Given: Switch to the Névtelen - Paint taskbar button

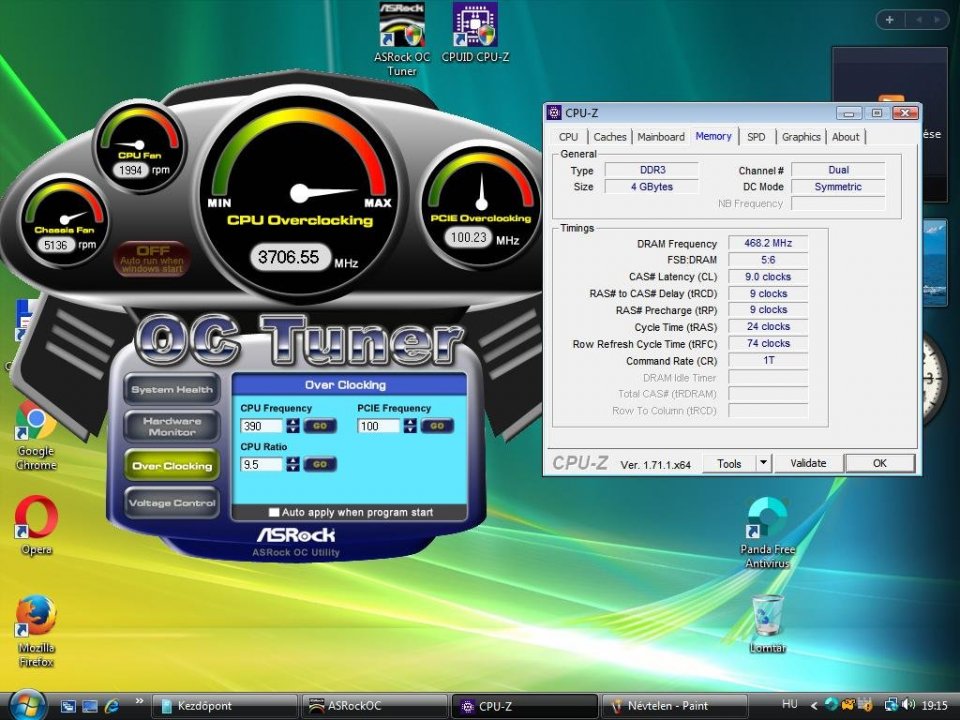Looking at the screenshot, I should click(674, 706).
